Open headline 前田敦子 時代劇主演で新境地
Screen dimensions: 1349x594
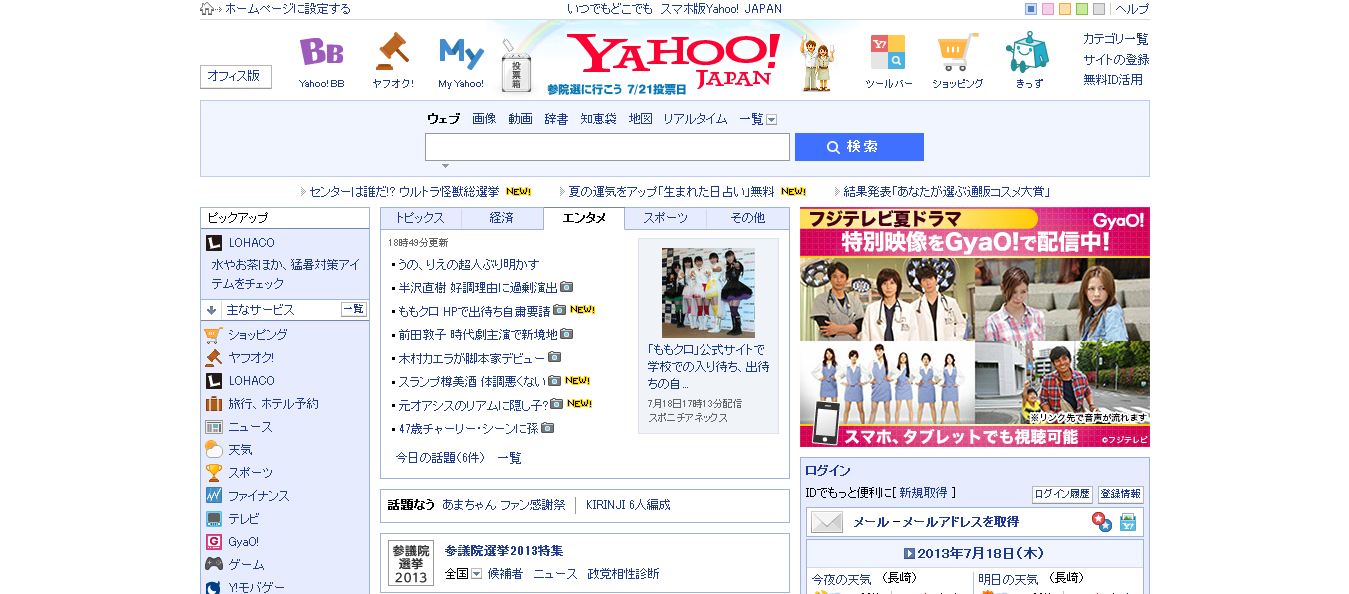(x=477, y=334)
